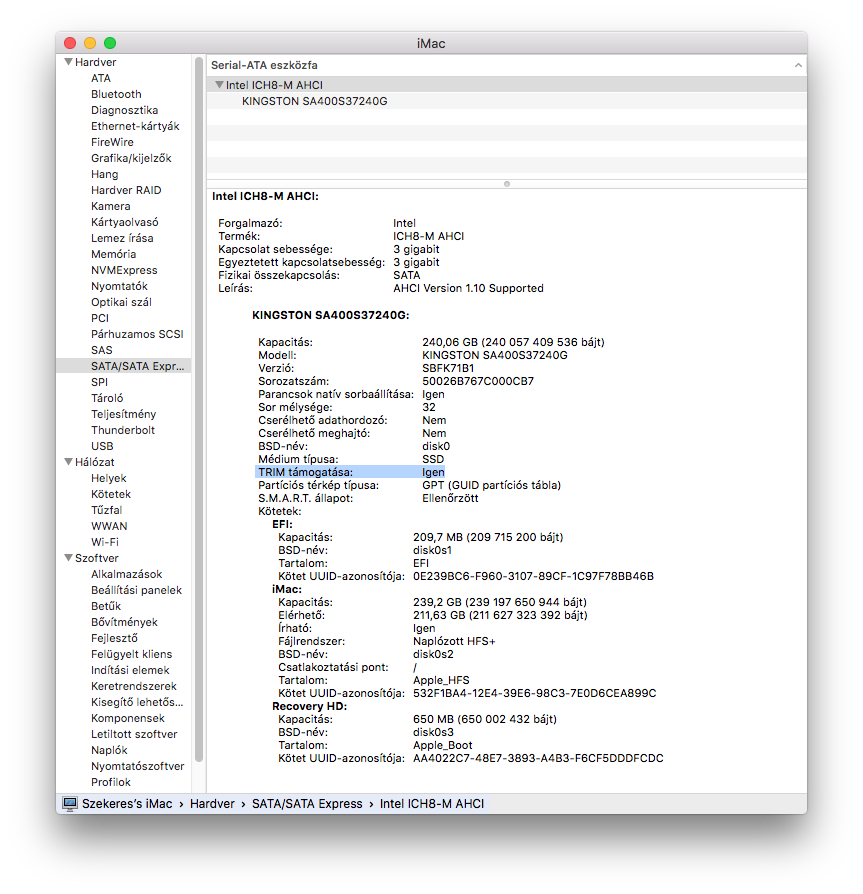Open Kisegítő lehetős... sidebar item
The width and height of the screenshot is (863, 894).
click(x=137, y=701)
